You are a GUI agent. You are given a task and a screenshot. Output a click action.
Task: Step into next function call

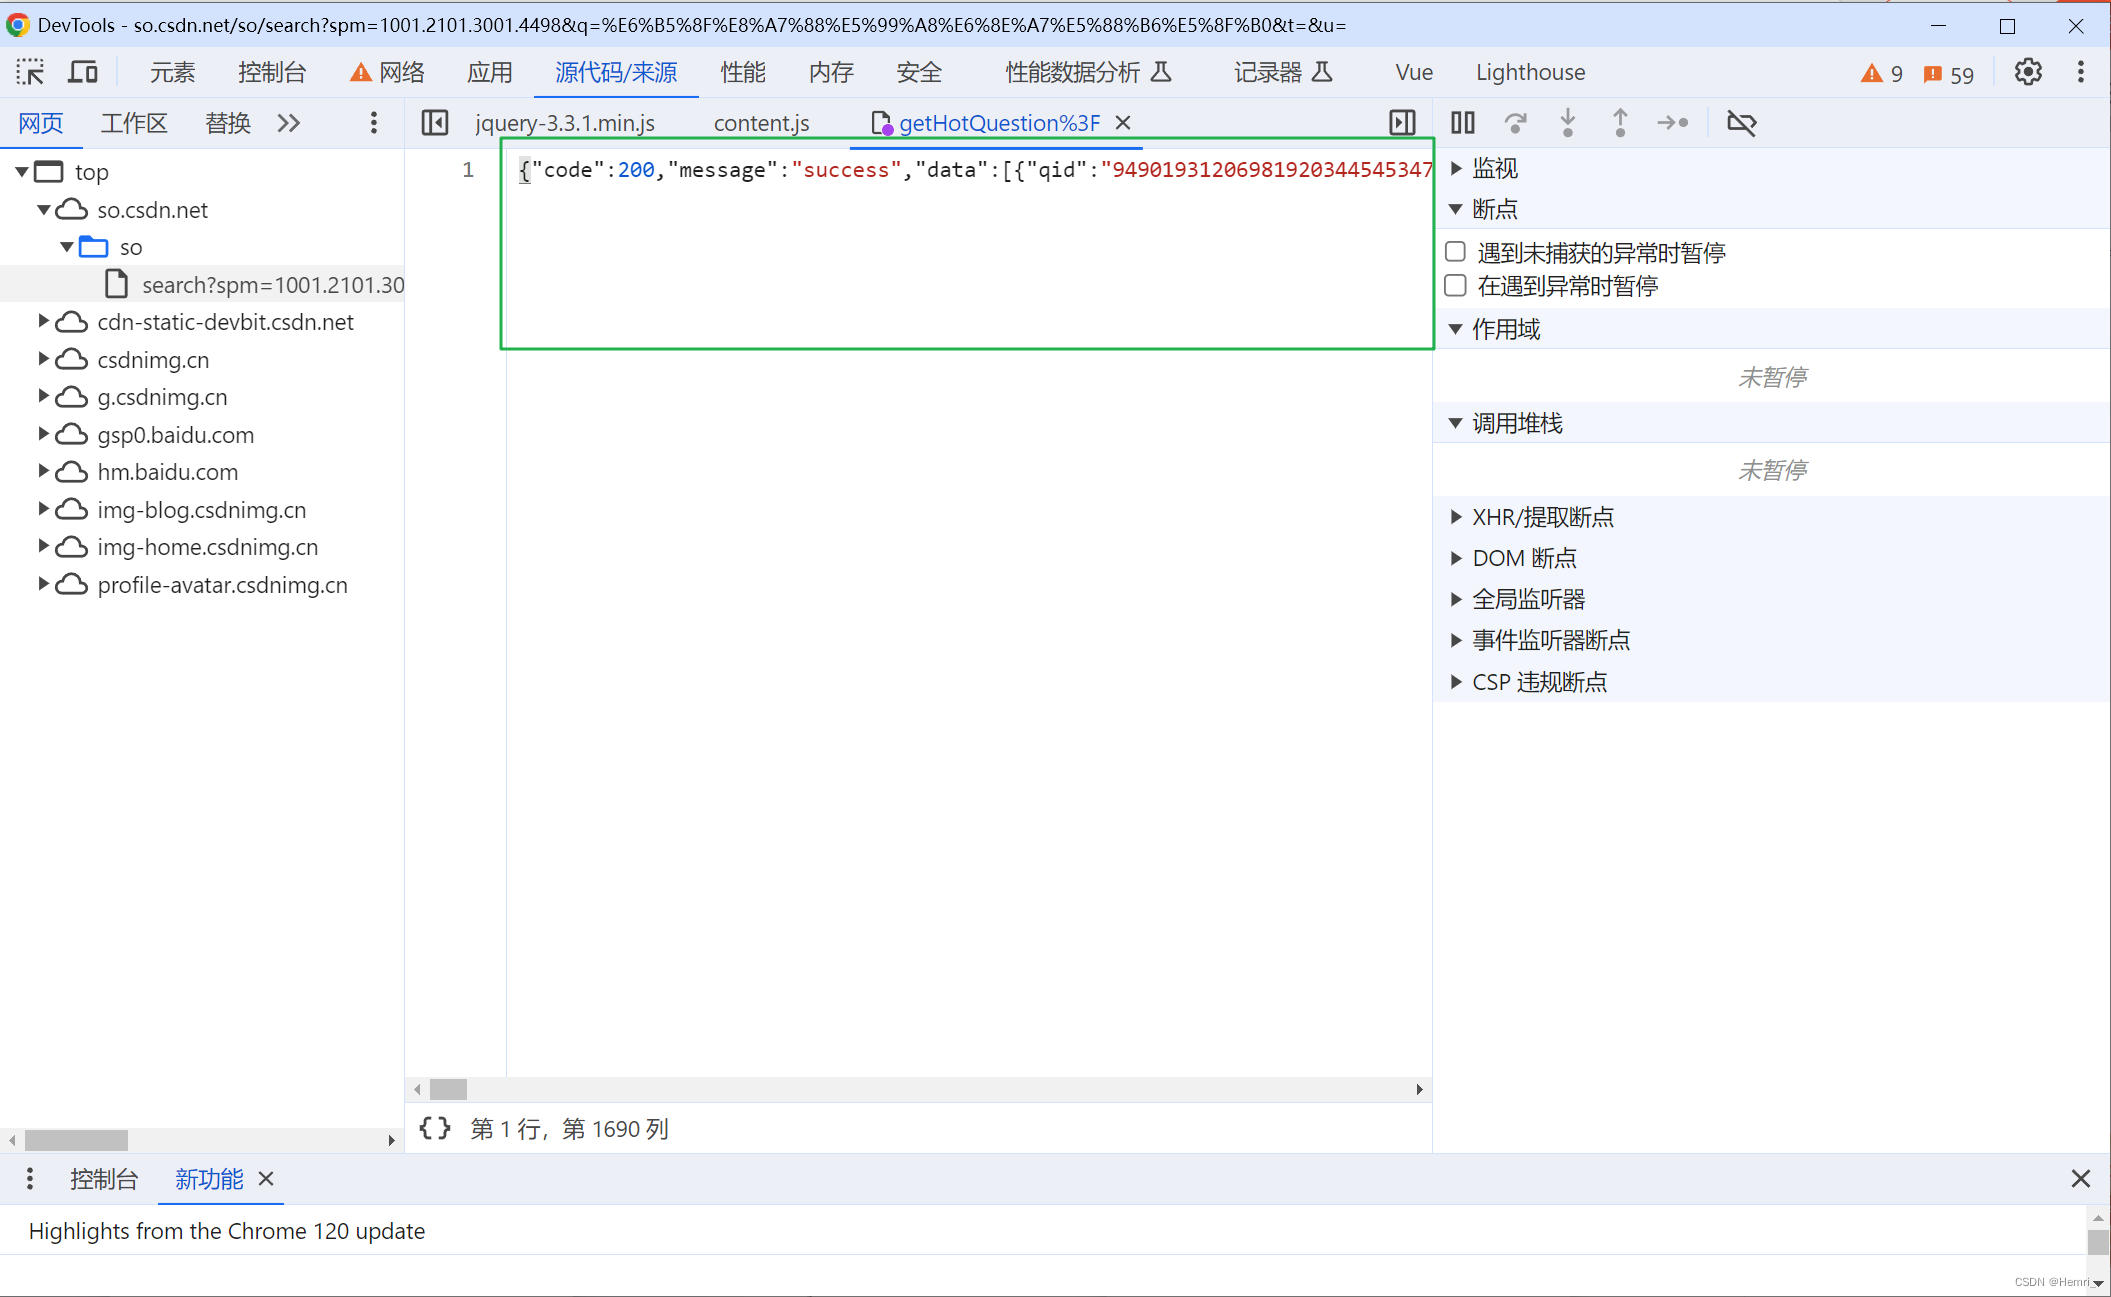[x=1568, y=123]
